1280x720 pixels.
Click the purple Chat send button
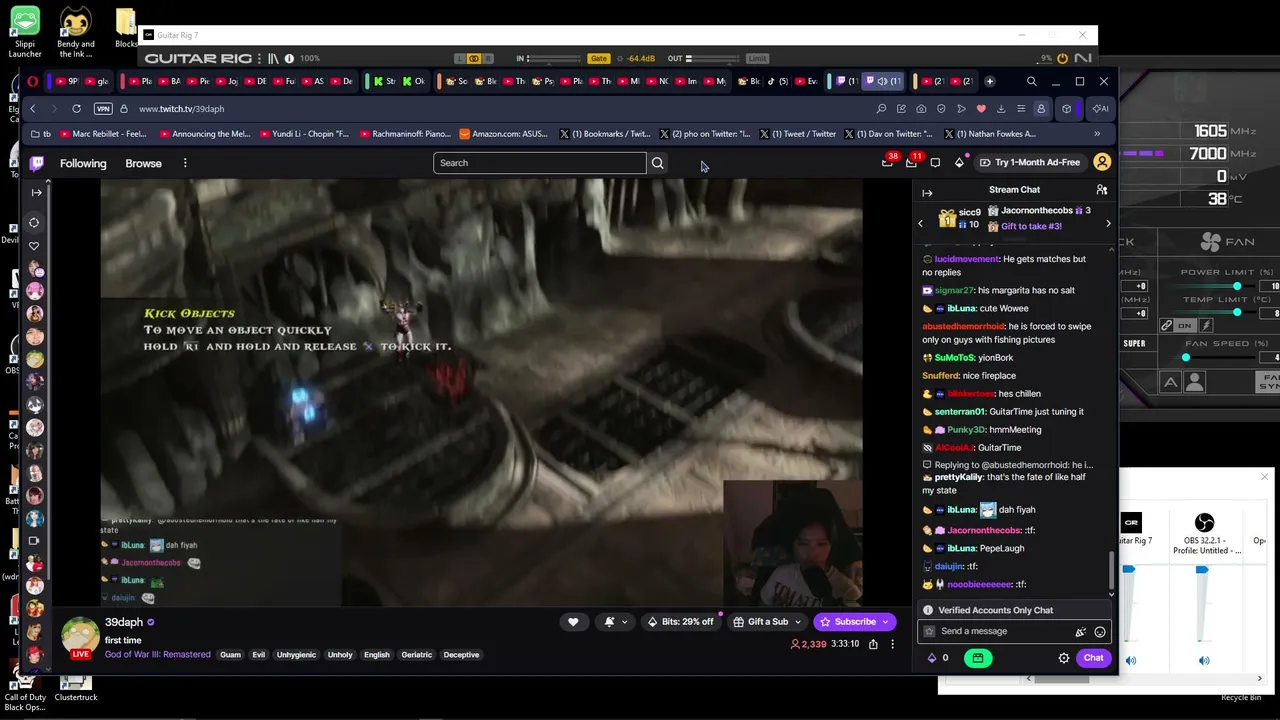[1094, 658]
